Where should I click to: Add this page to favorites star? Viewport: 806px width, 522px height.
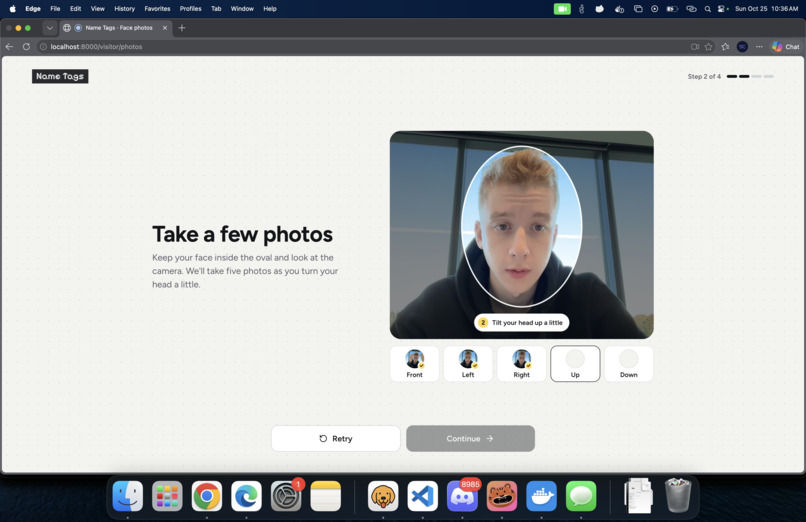[x=709, y=46]
